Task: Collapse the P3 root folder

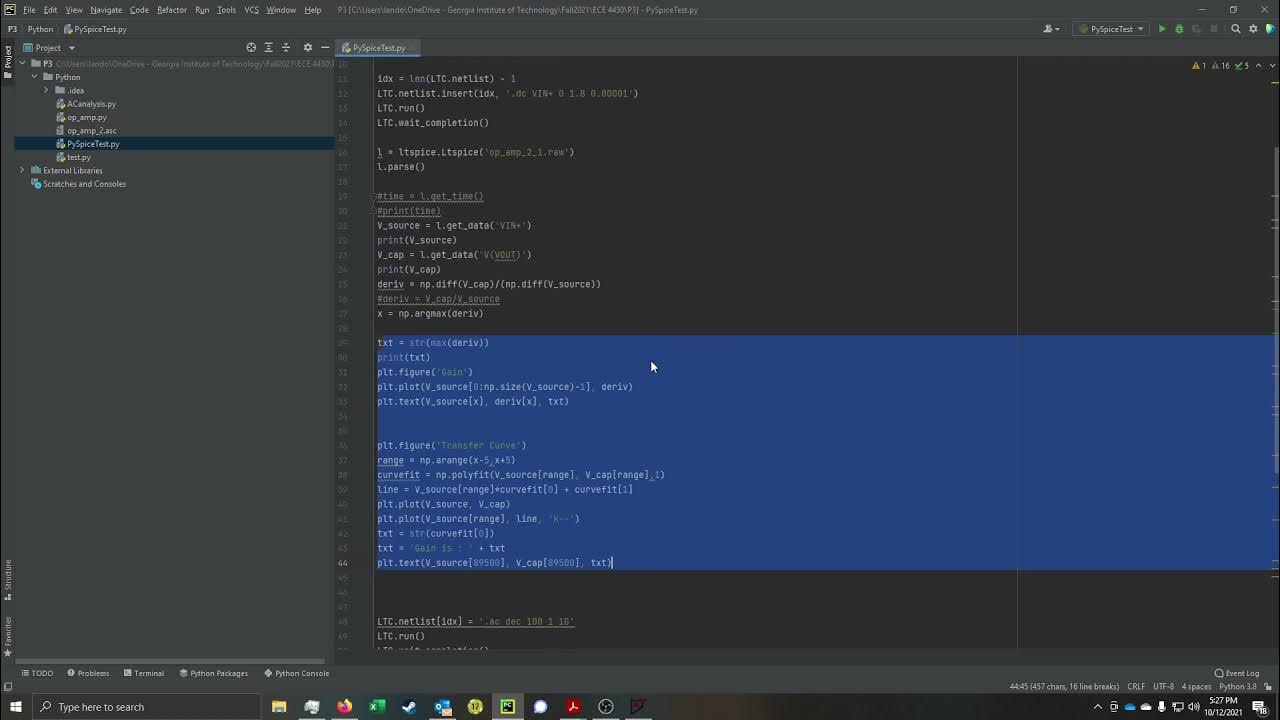Action: [23, 64]
